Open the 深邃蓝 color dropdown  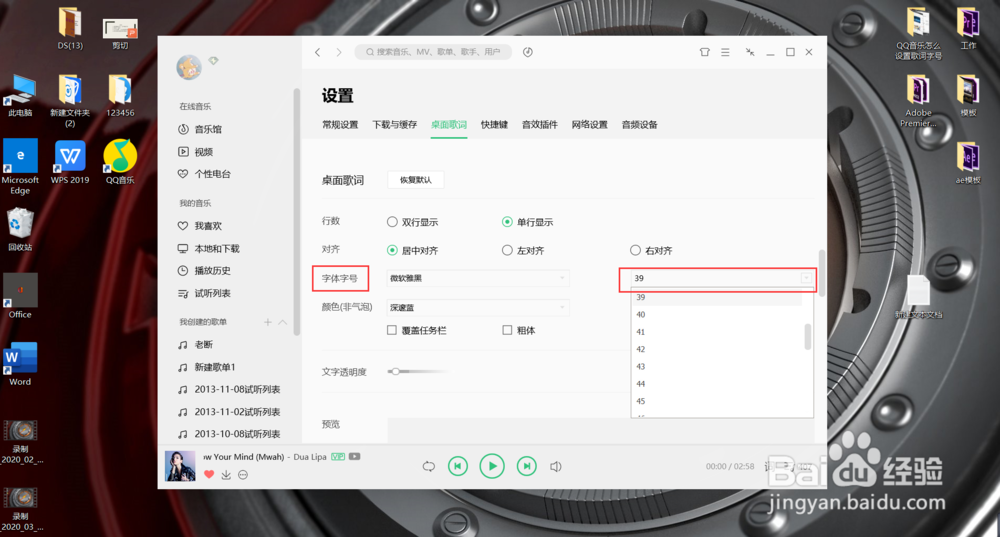(478, 307)
